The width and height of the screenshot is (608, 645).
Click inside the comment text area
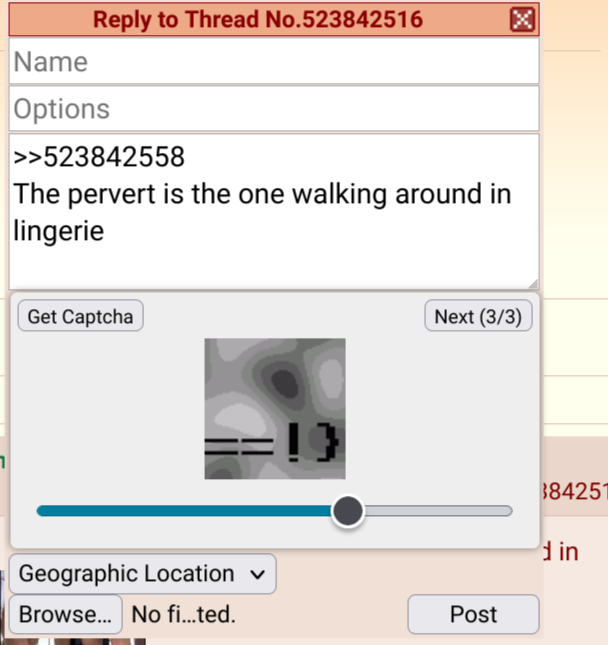pyautogui.click(x=274, y=211)
